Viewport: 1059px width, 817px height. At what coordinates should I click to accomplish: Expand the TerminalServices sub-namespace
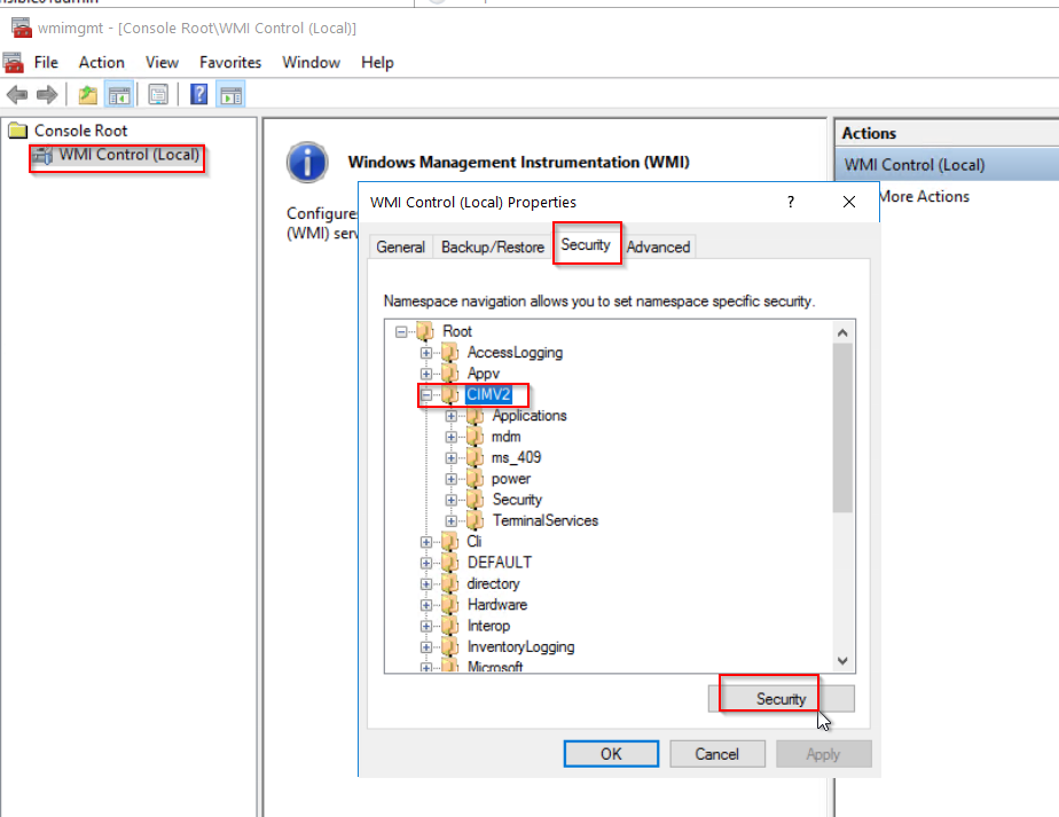pos(450,521)
